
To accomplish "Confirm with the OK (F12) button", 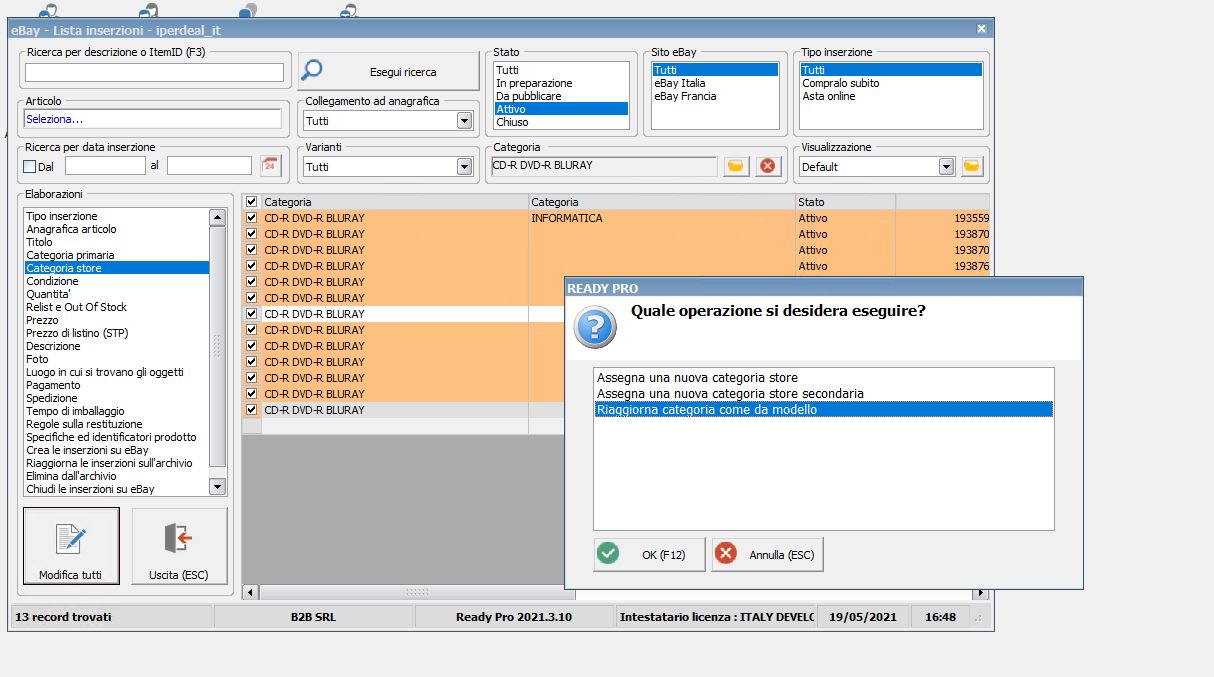I will (x=649, y=554).
